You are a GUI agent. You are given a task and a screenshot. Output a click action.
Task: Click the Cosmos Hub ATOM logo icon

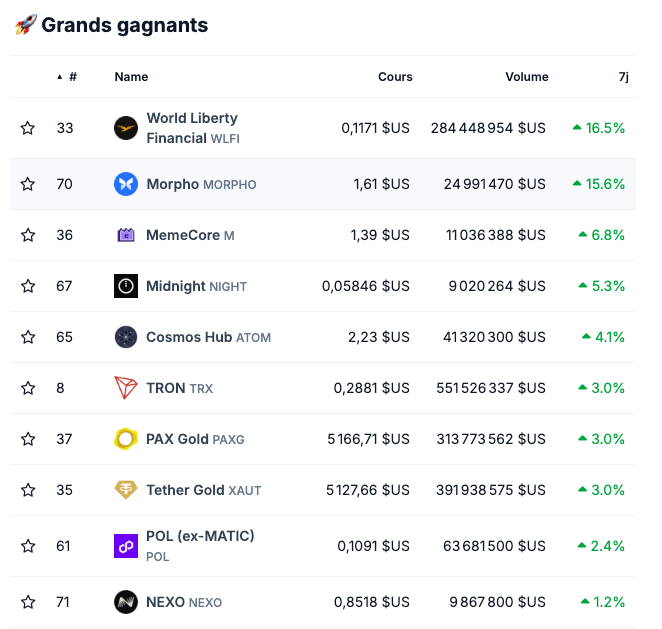coord(126,337)
